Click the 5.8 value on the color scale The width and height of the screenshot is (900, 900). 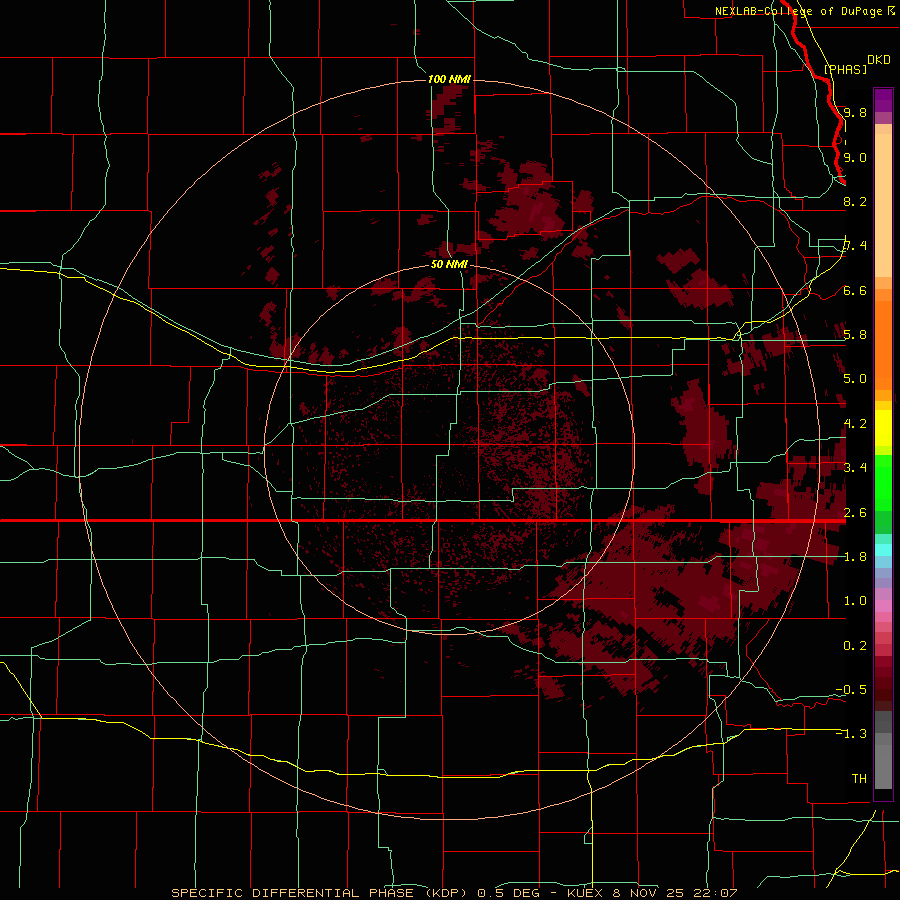(x=855, y=335)
